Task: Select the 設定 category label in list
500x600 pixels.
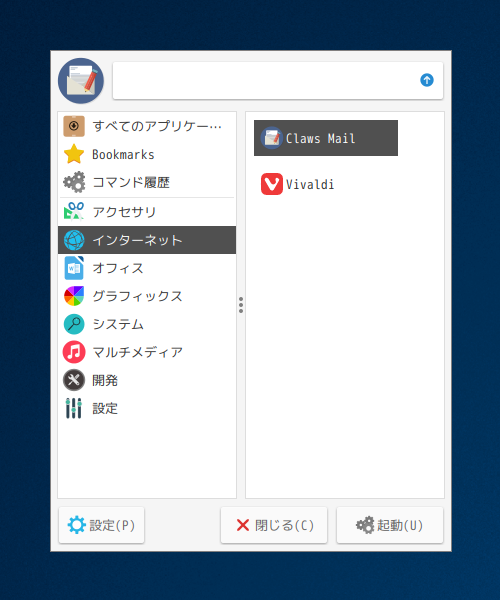Action: pos(105,408)
